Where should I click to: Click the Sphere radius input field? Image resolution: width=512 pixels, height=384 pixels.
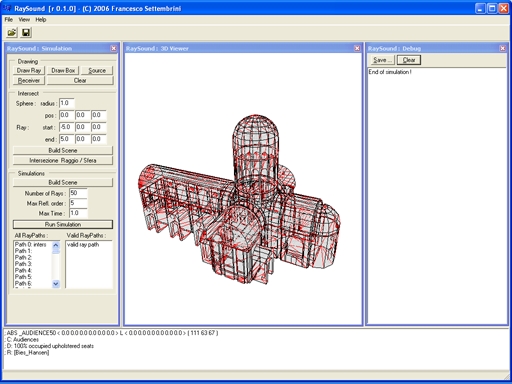[x=67, y=103]
